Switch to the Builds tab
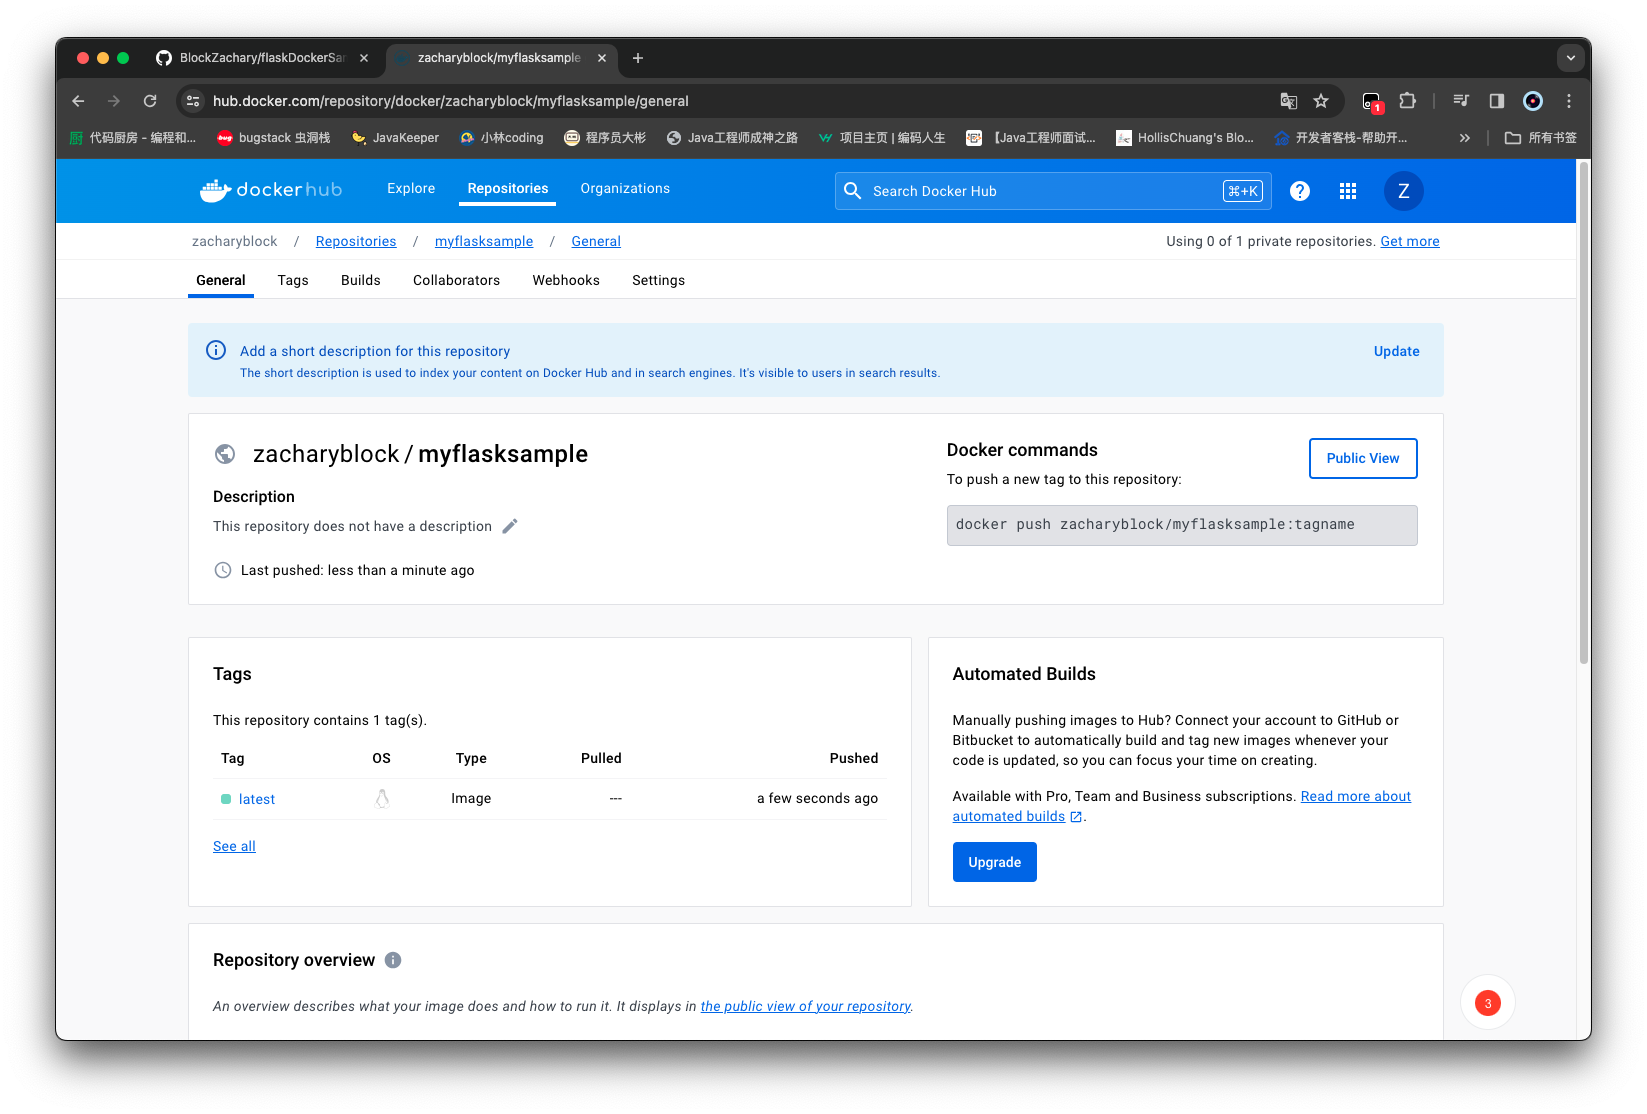 coord(360,280)
